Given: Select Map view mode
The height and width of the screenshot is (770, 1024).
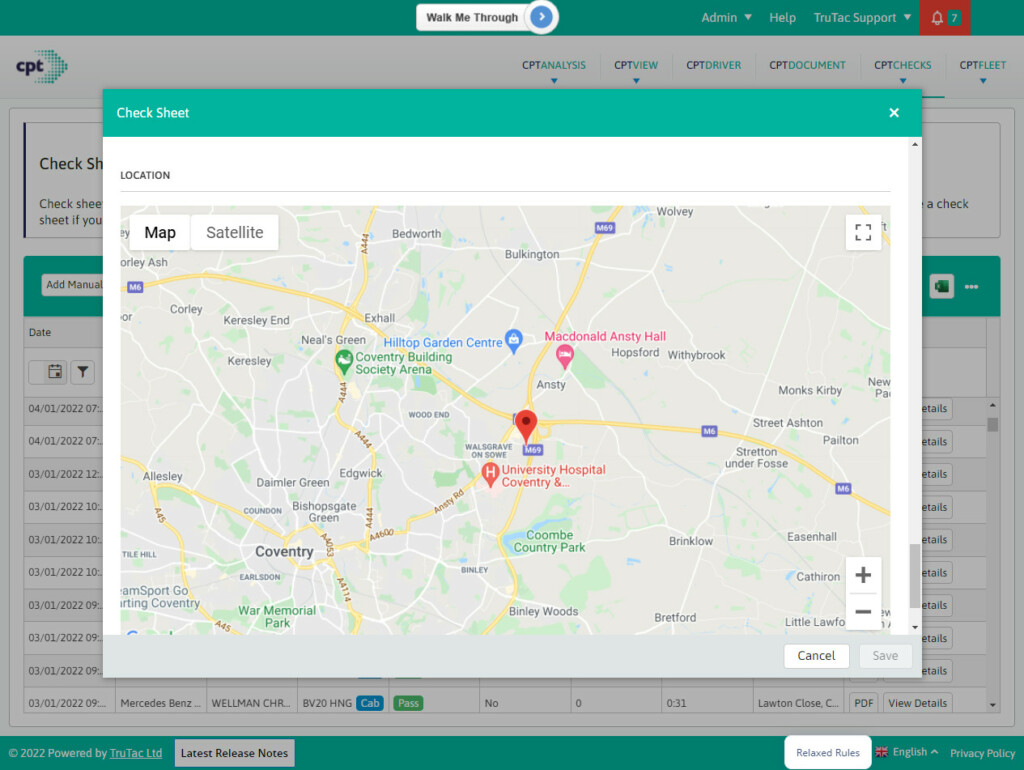Looking at the screenshot, I should (x=159, y=232).
